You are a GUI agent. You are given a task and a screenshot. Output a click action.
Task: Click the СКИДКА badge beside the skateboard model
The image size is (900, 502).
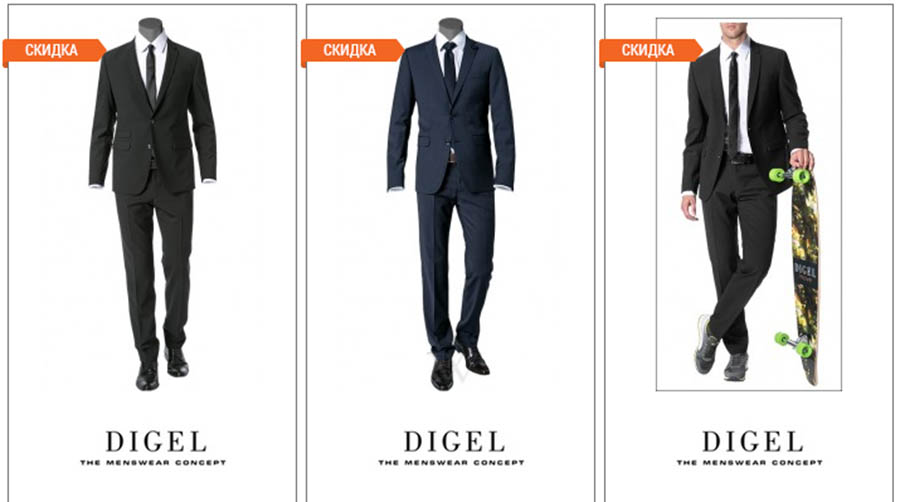[x=650, y=50]
